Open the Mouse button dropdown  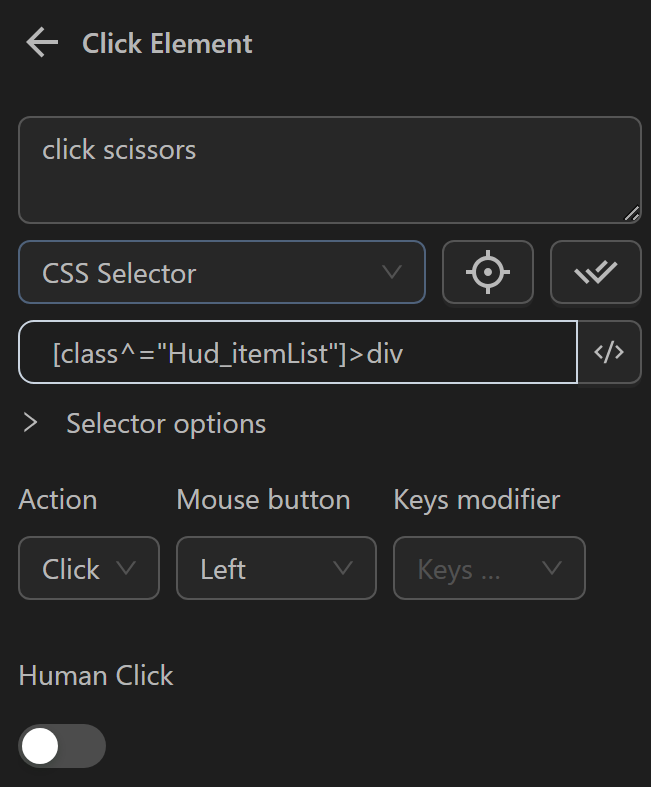(x=276, y=568)
